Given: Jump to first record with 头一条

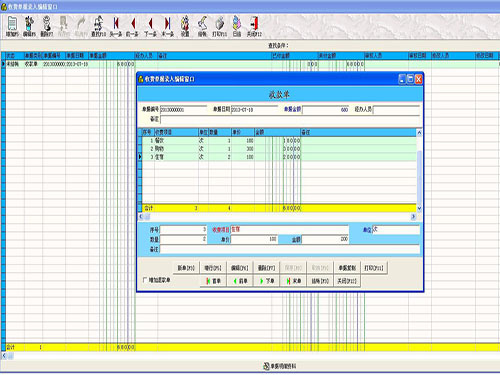Looking at the screenshot, I should pyautogui.click(x=116, y=26).
